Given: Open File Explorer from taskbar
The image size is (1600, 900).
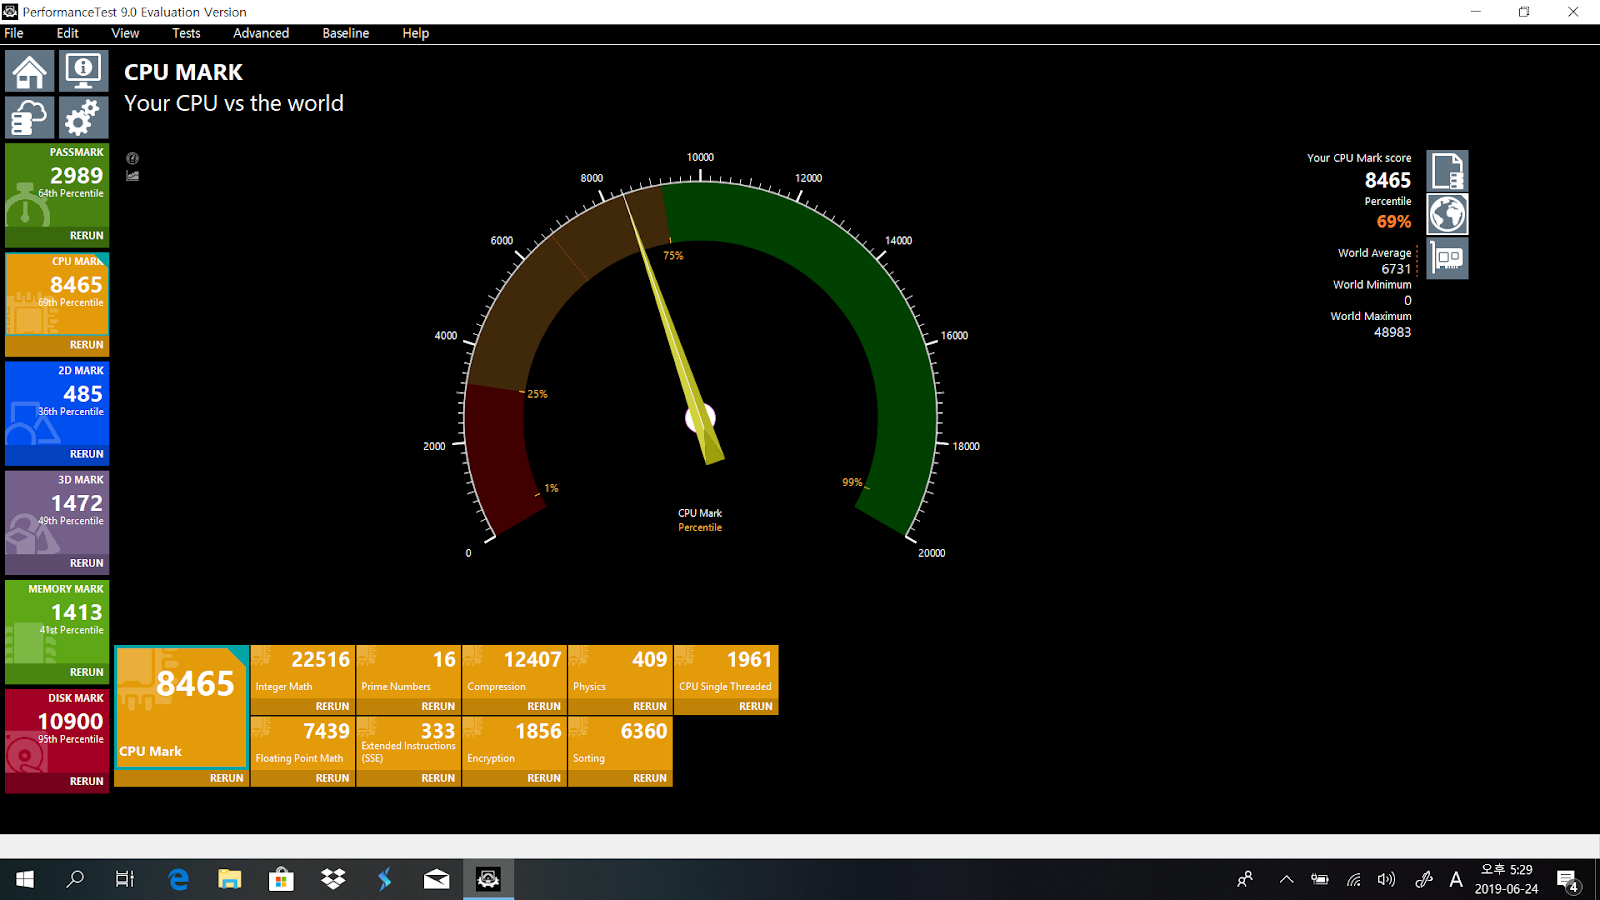Looking at the screenshot, I should 230,879.
